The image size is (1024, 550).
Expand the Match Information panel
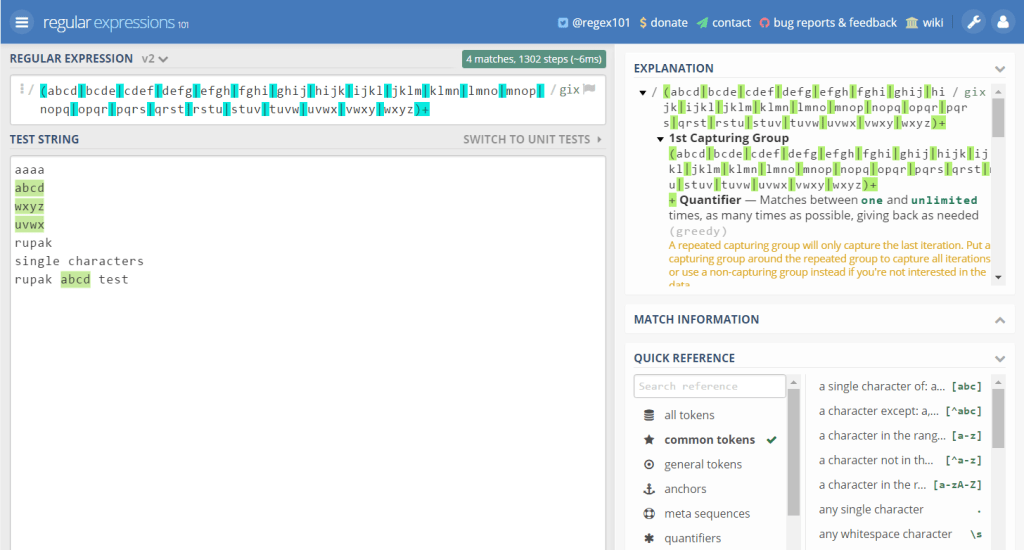click(x=999, y=320)
